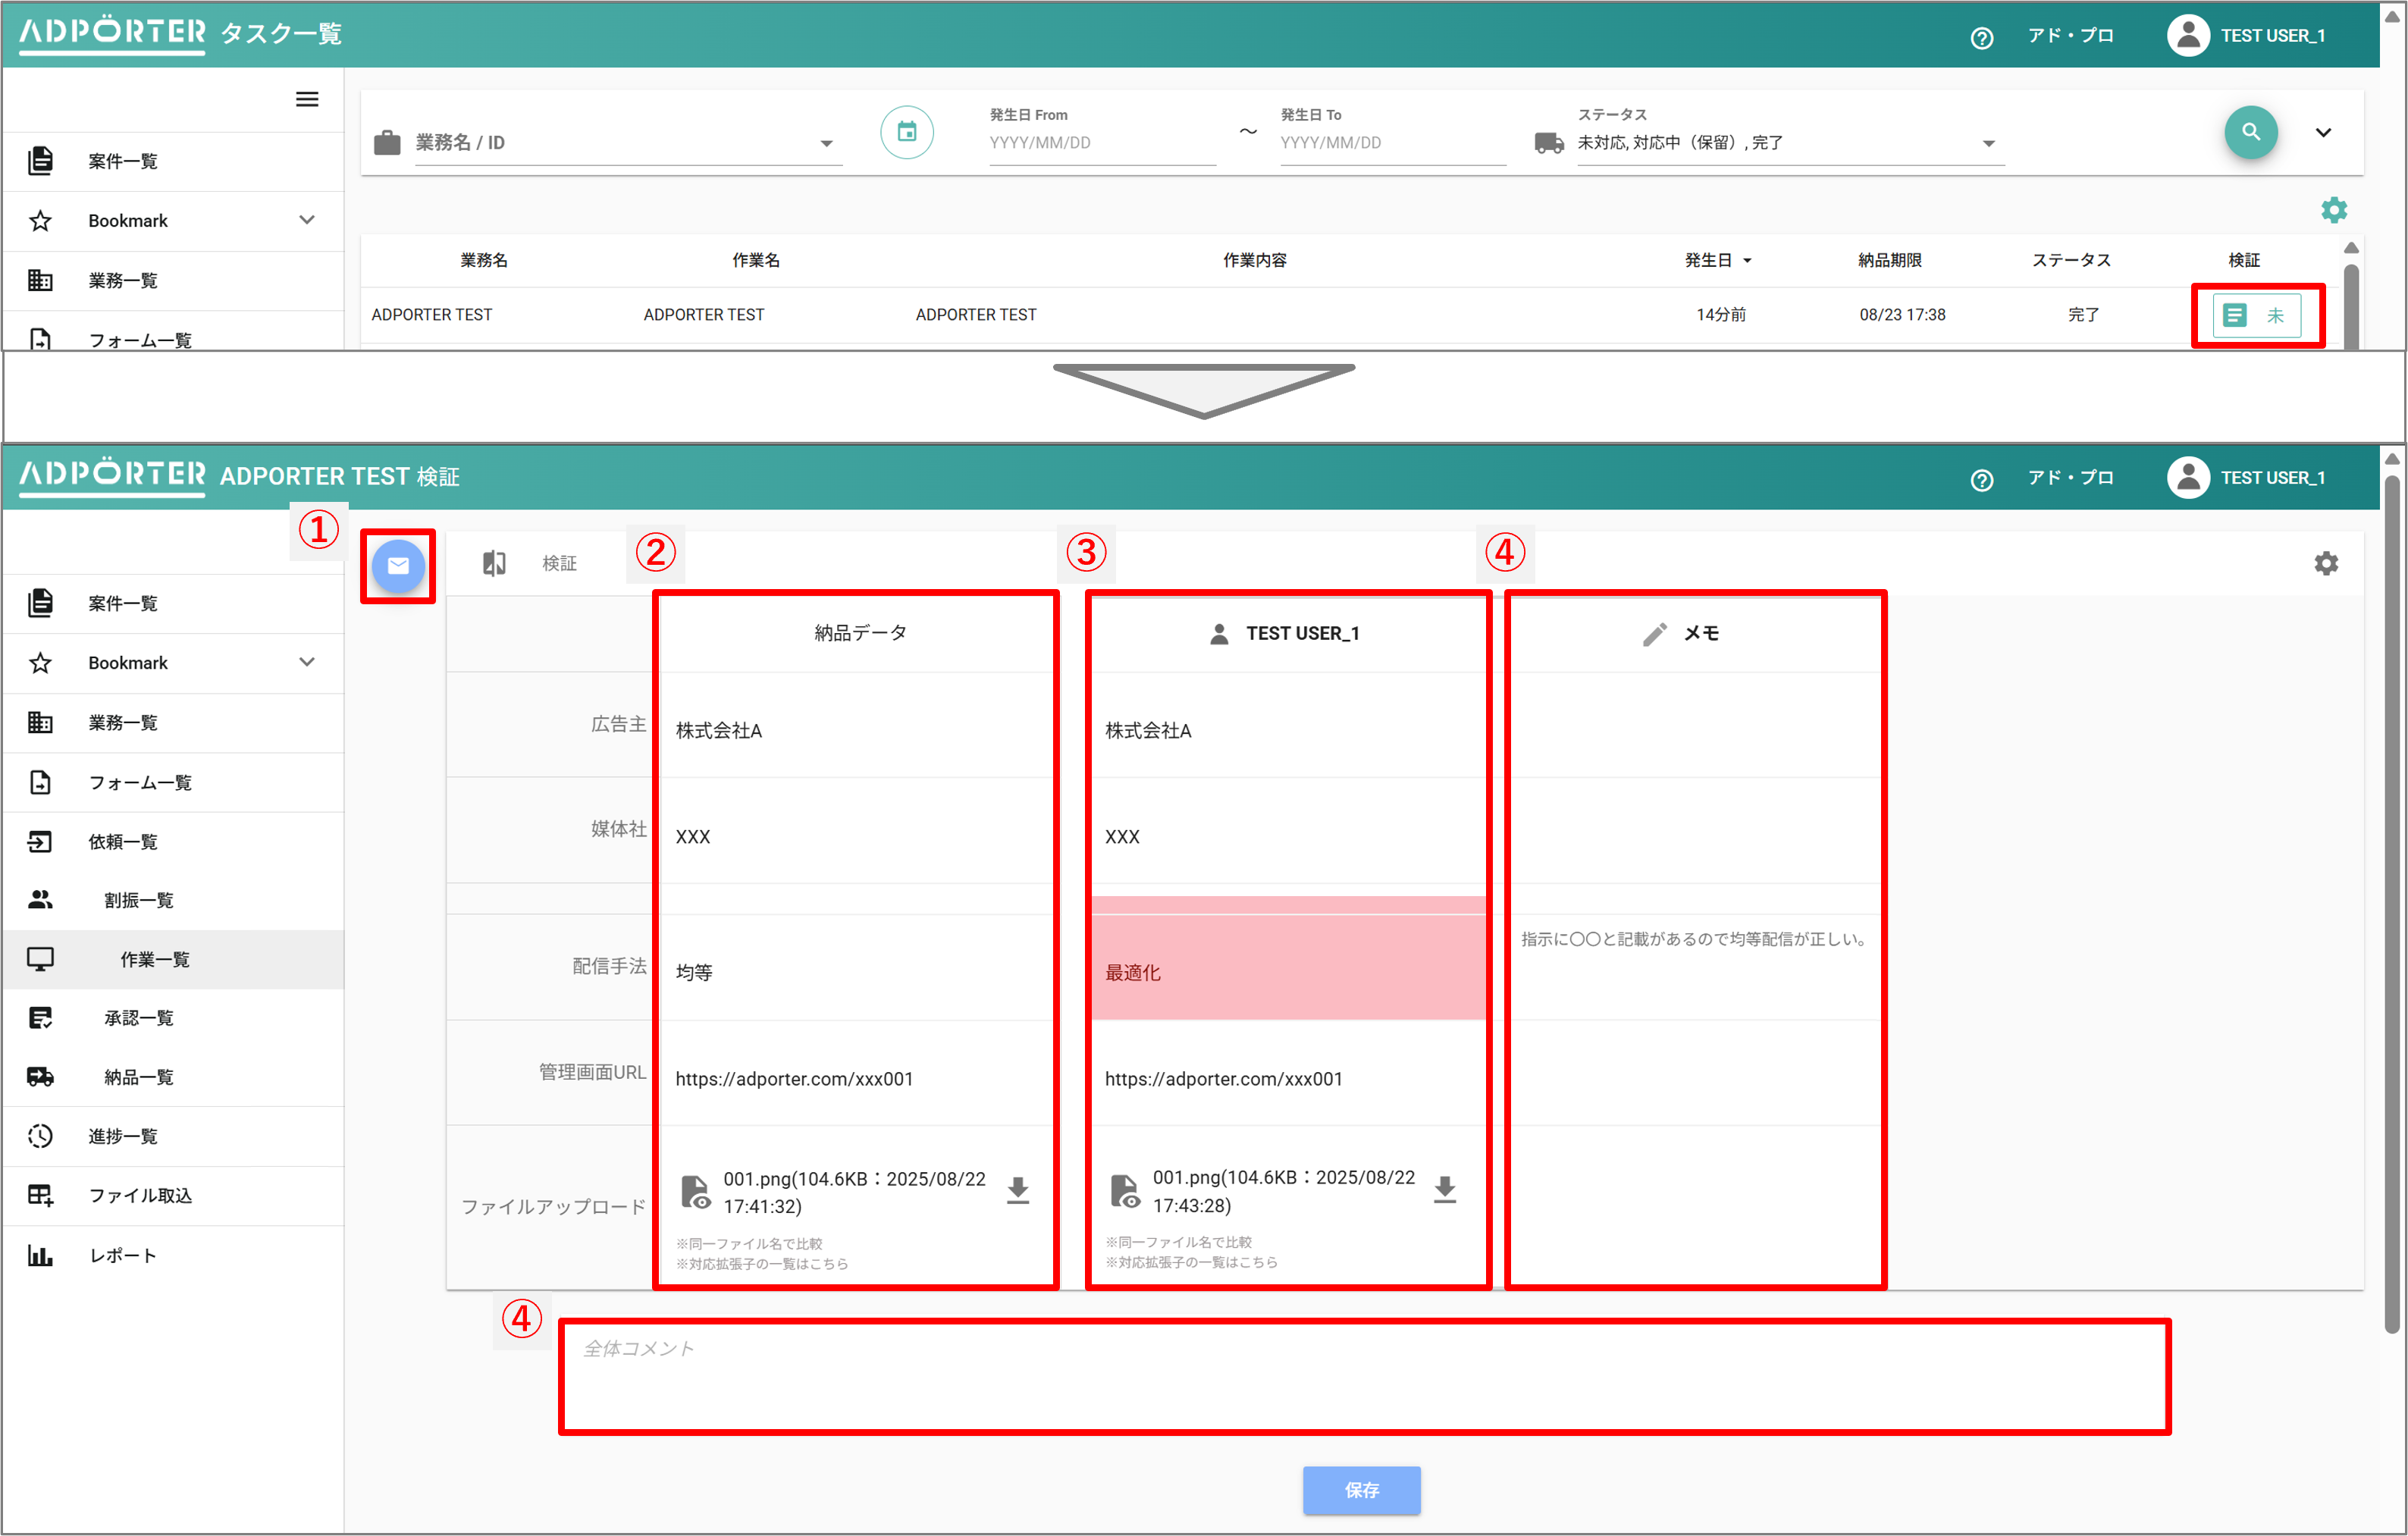Open the calendar date picker icon
Screen dimensions: 2408x1536
pyautogui.click(x=906, y=132)
